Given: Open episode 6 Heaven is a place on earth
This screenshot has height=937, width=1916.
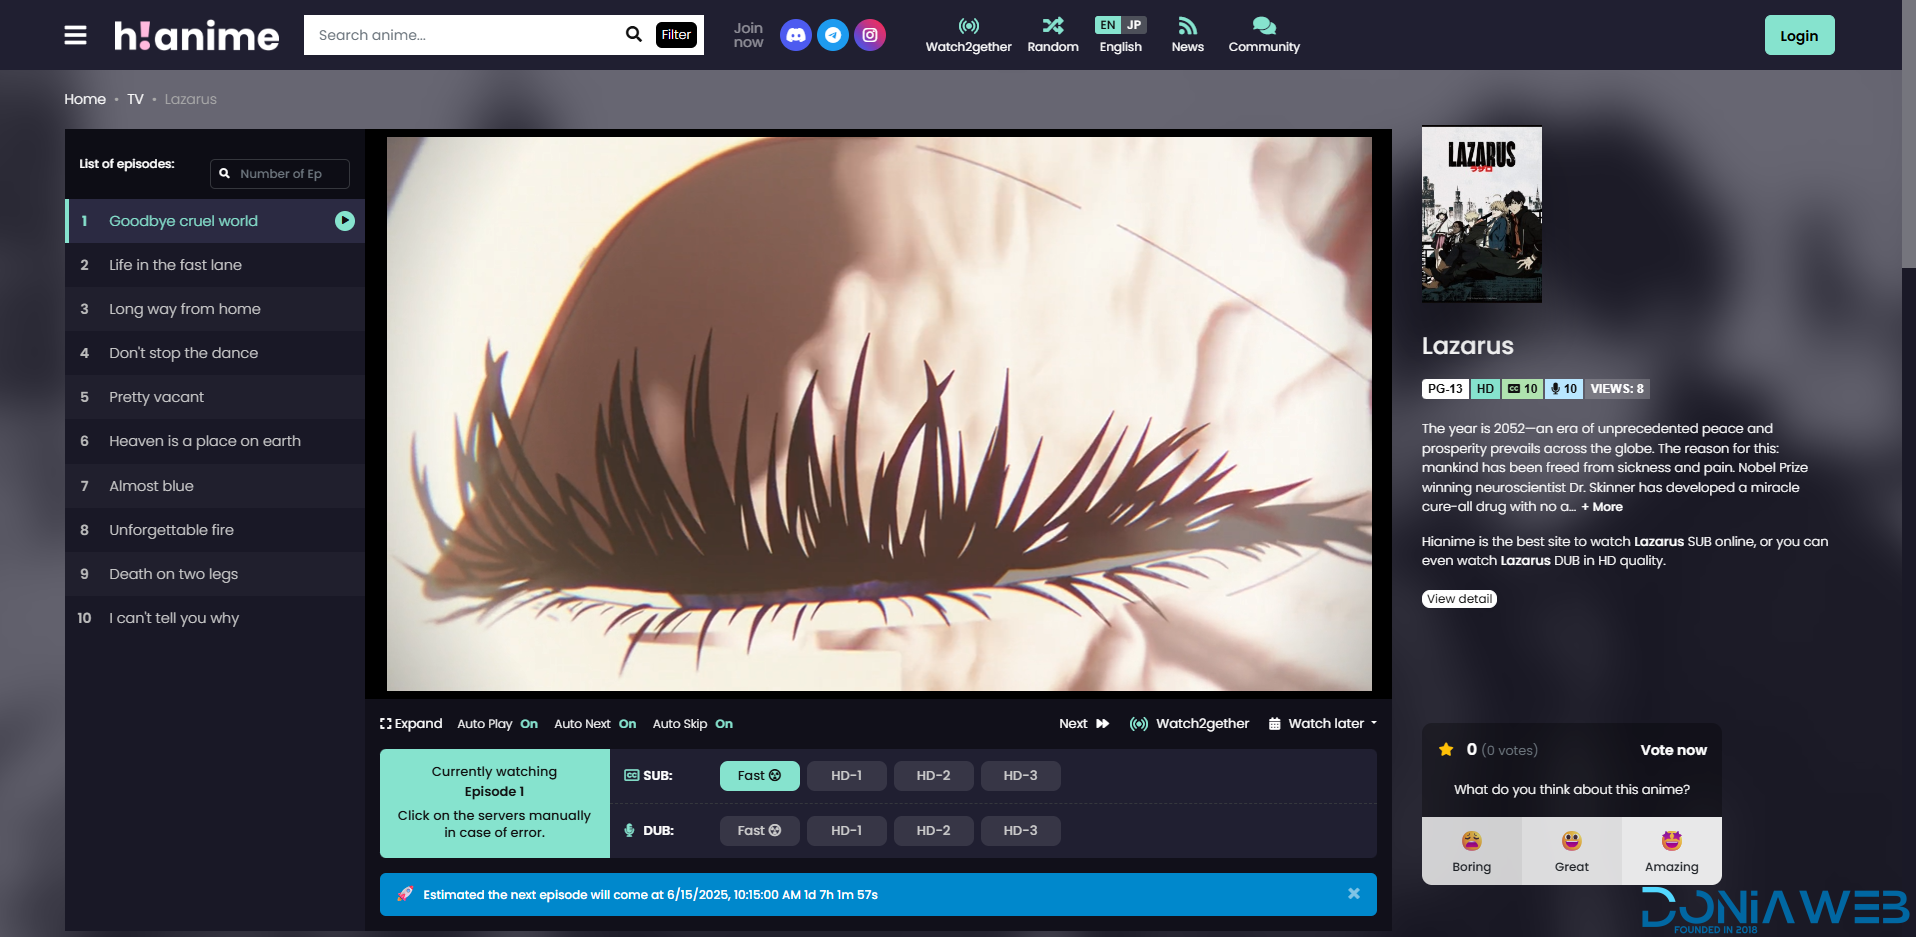Looking at the screenshot, I should (215, 441).
